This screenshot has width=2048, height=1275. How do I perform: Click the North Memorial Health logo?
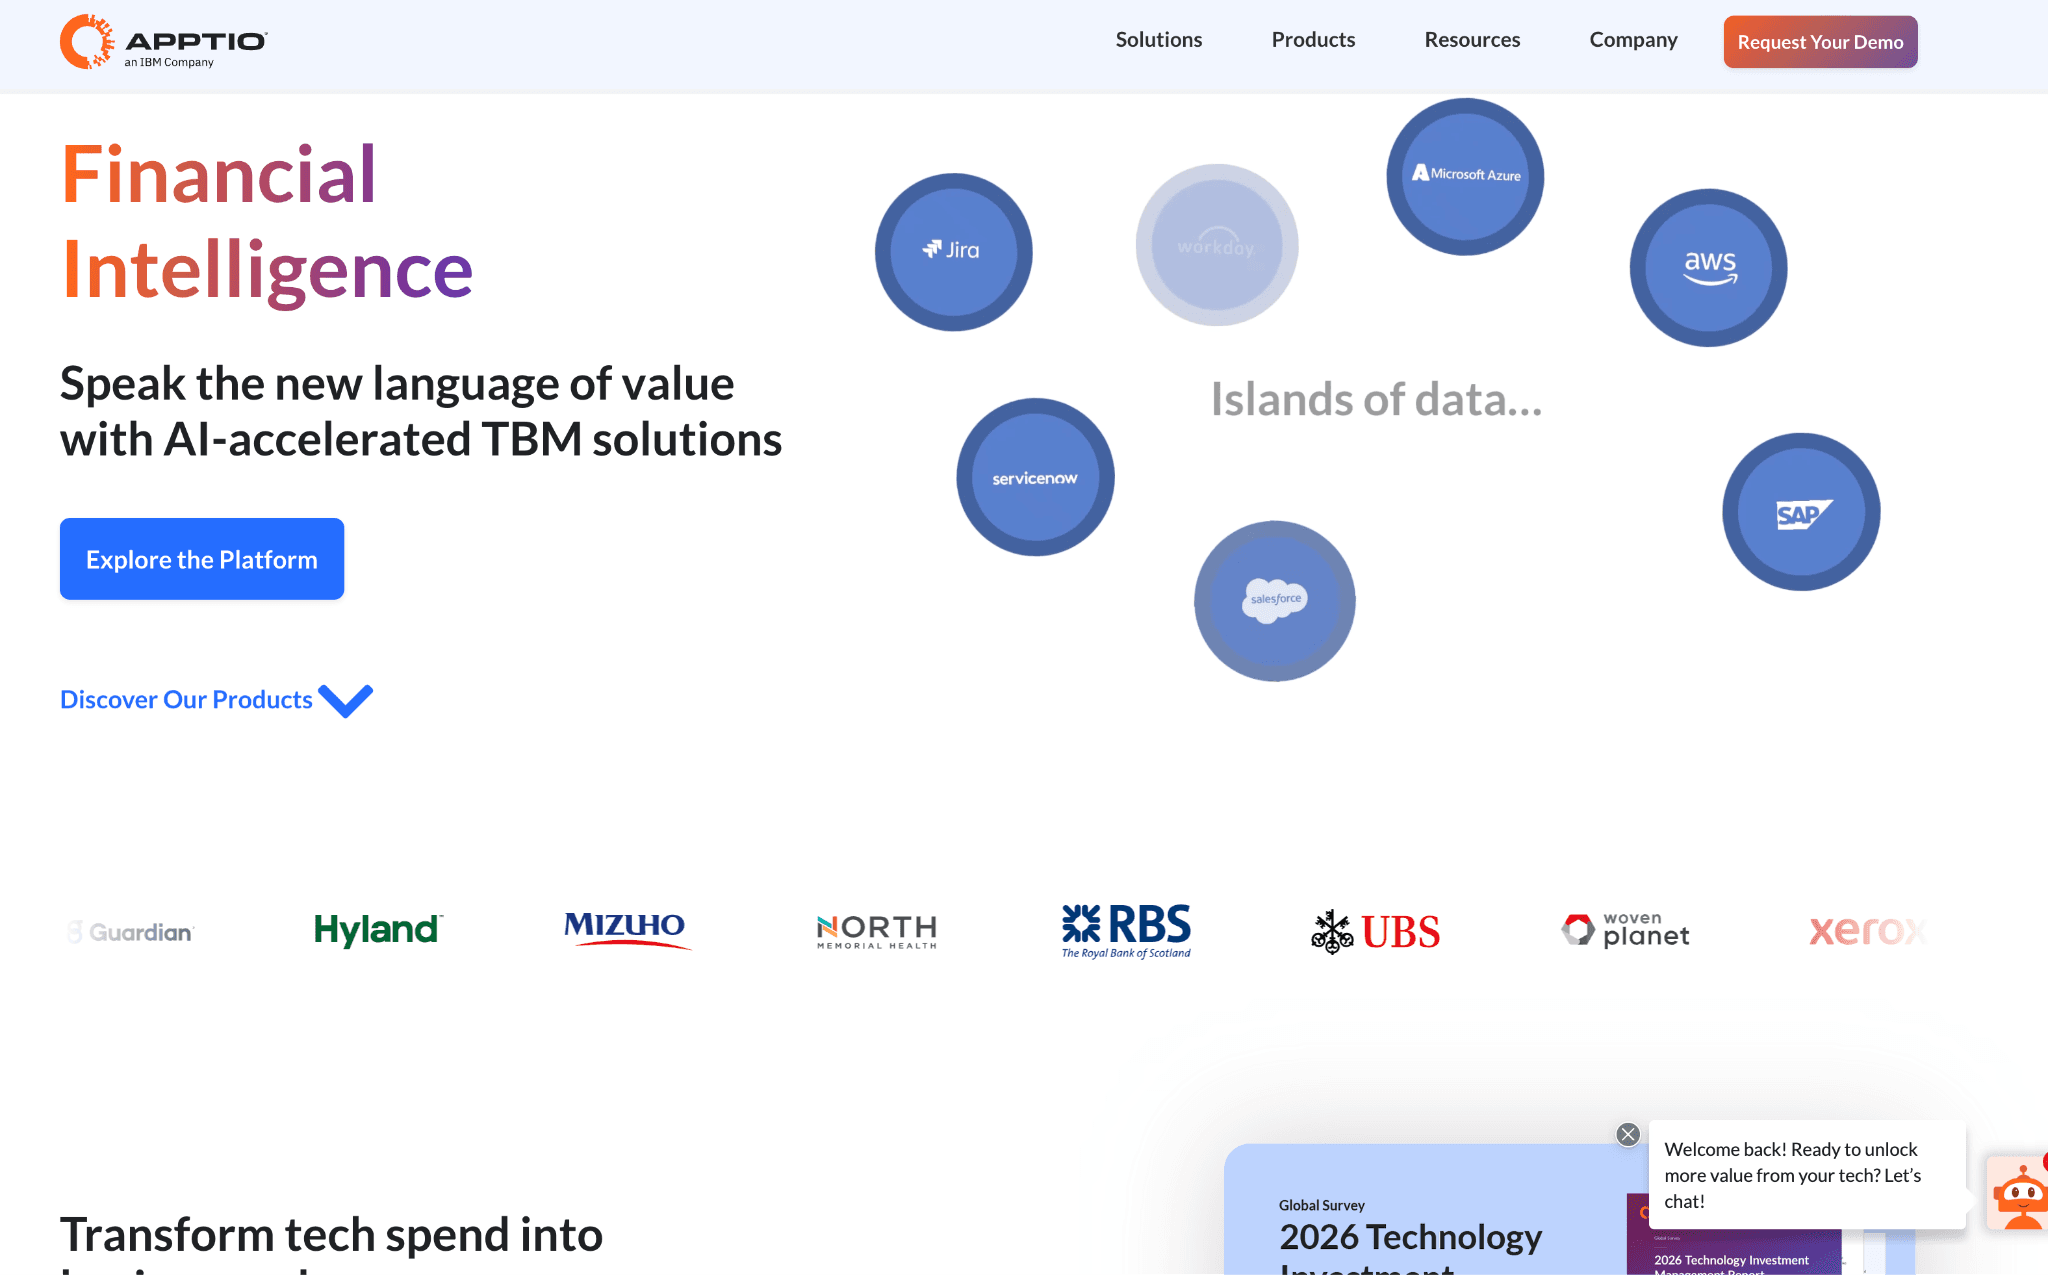[877, 932]
